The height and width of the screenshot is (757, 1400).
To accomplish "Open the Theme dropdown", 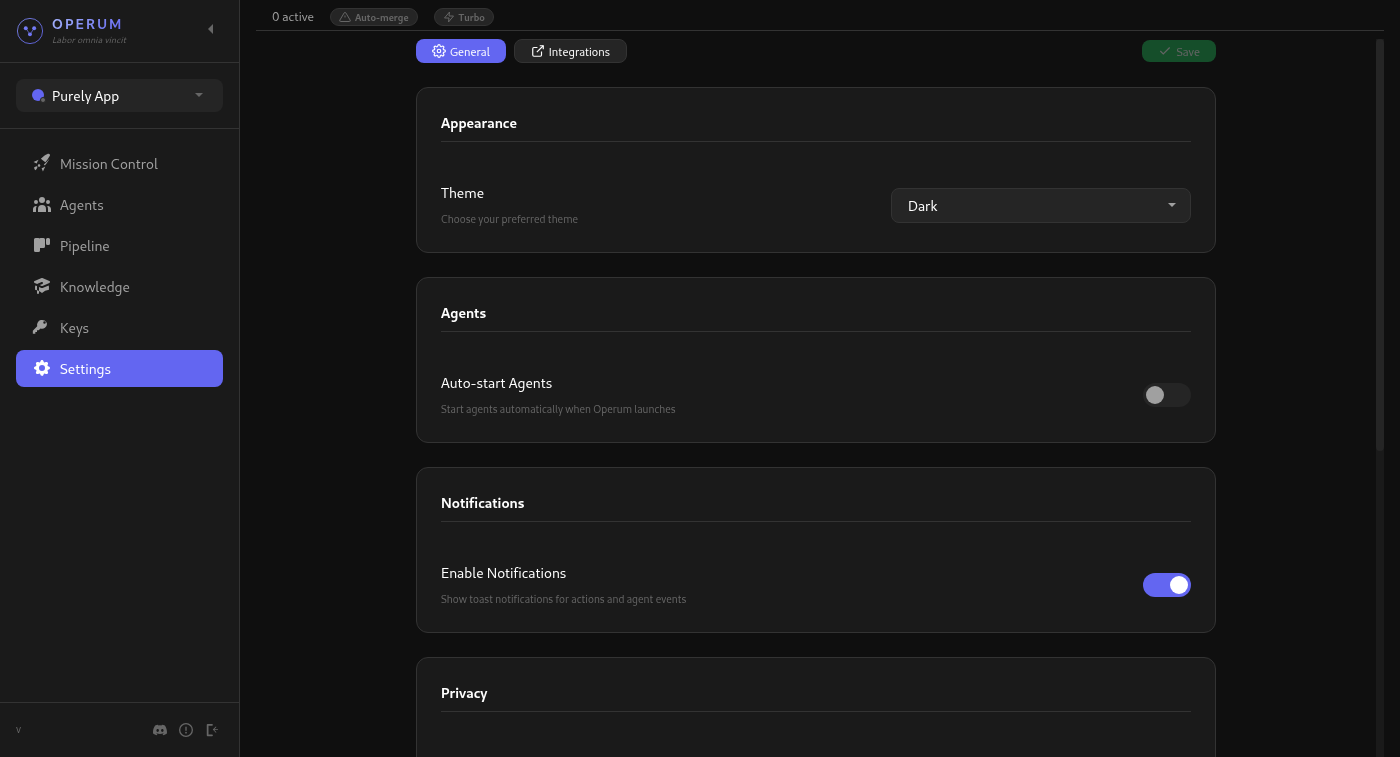I will tap(1040, 205).
